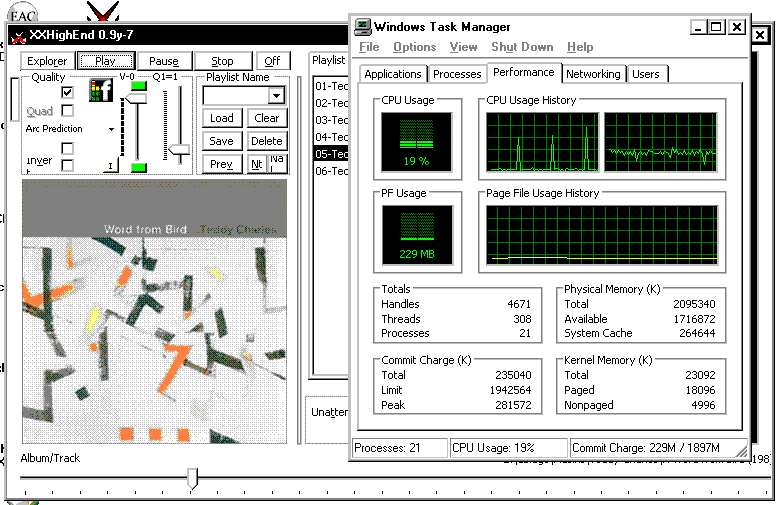Click the Playlist Name input field

235,95
